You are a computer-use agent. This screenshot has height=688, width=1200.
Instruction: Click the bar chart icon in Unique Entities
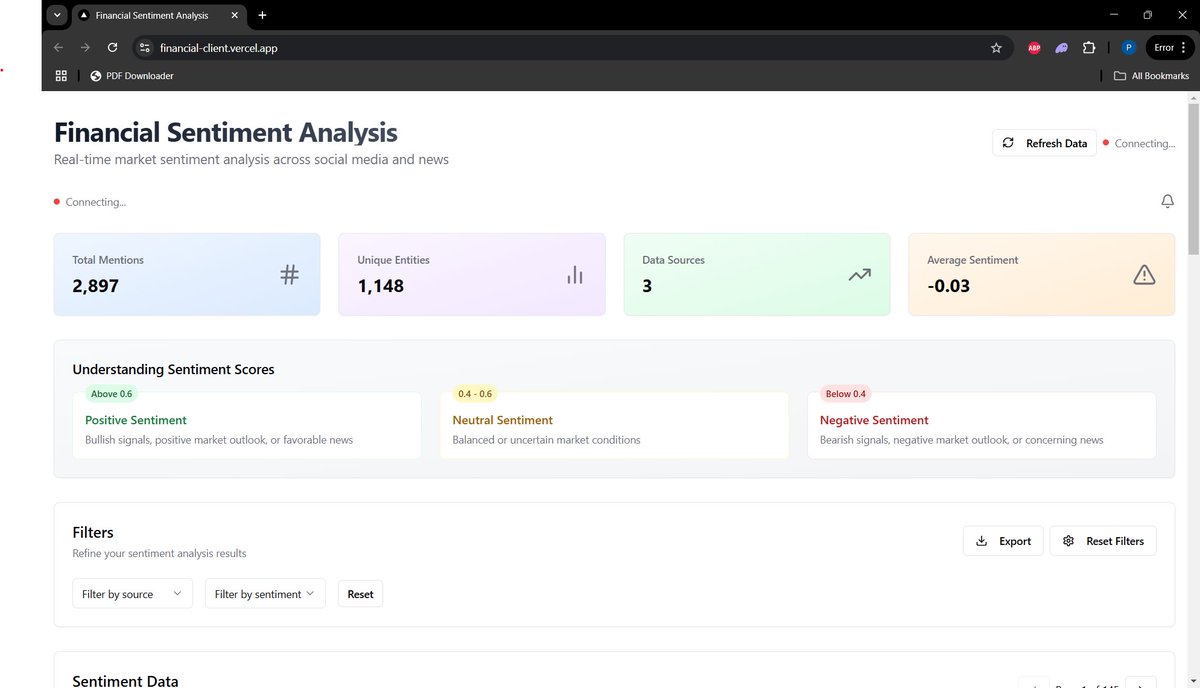(x=574, y=274)
